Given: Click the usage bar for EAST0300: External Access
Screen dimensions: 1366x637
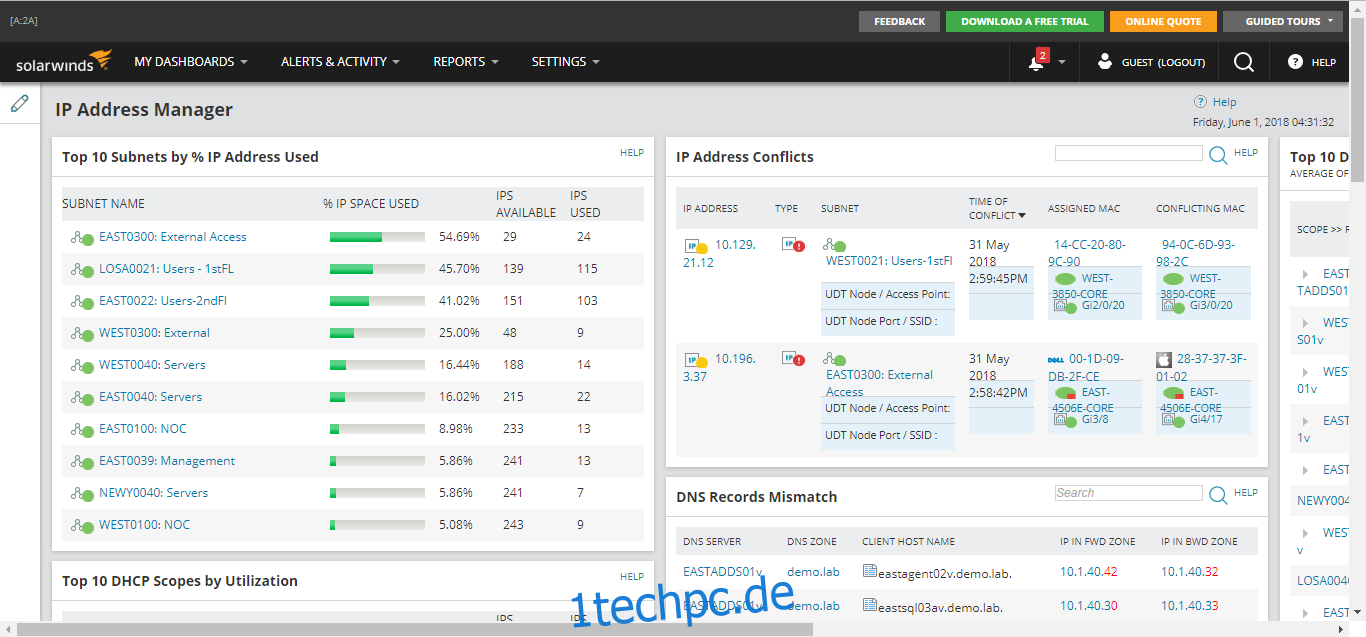Looking at the screenshot, I should pyautogui.click(x=377, y=237).
